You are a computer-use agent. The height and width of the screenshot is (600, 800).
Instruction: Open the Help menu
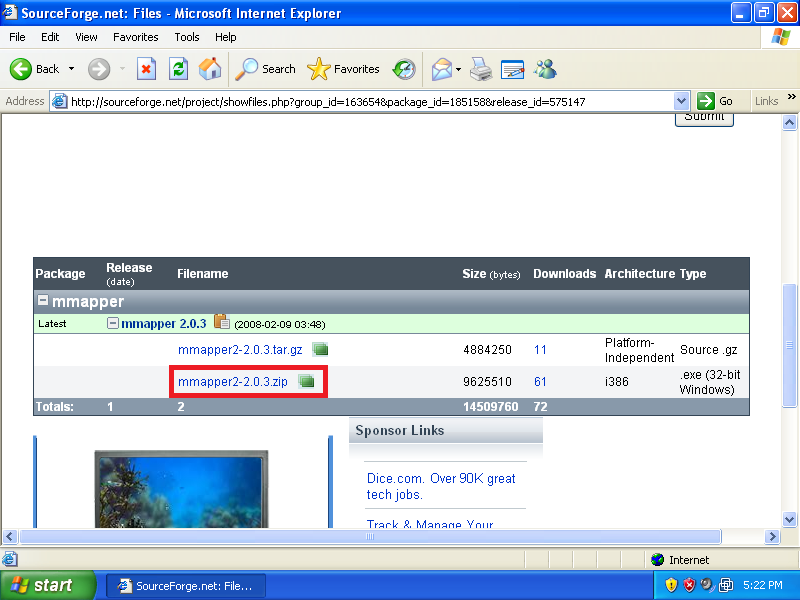coord(226,37)
